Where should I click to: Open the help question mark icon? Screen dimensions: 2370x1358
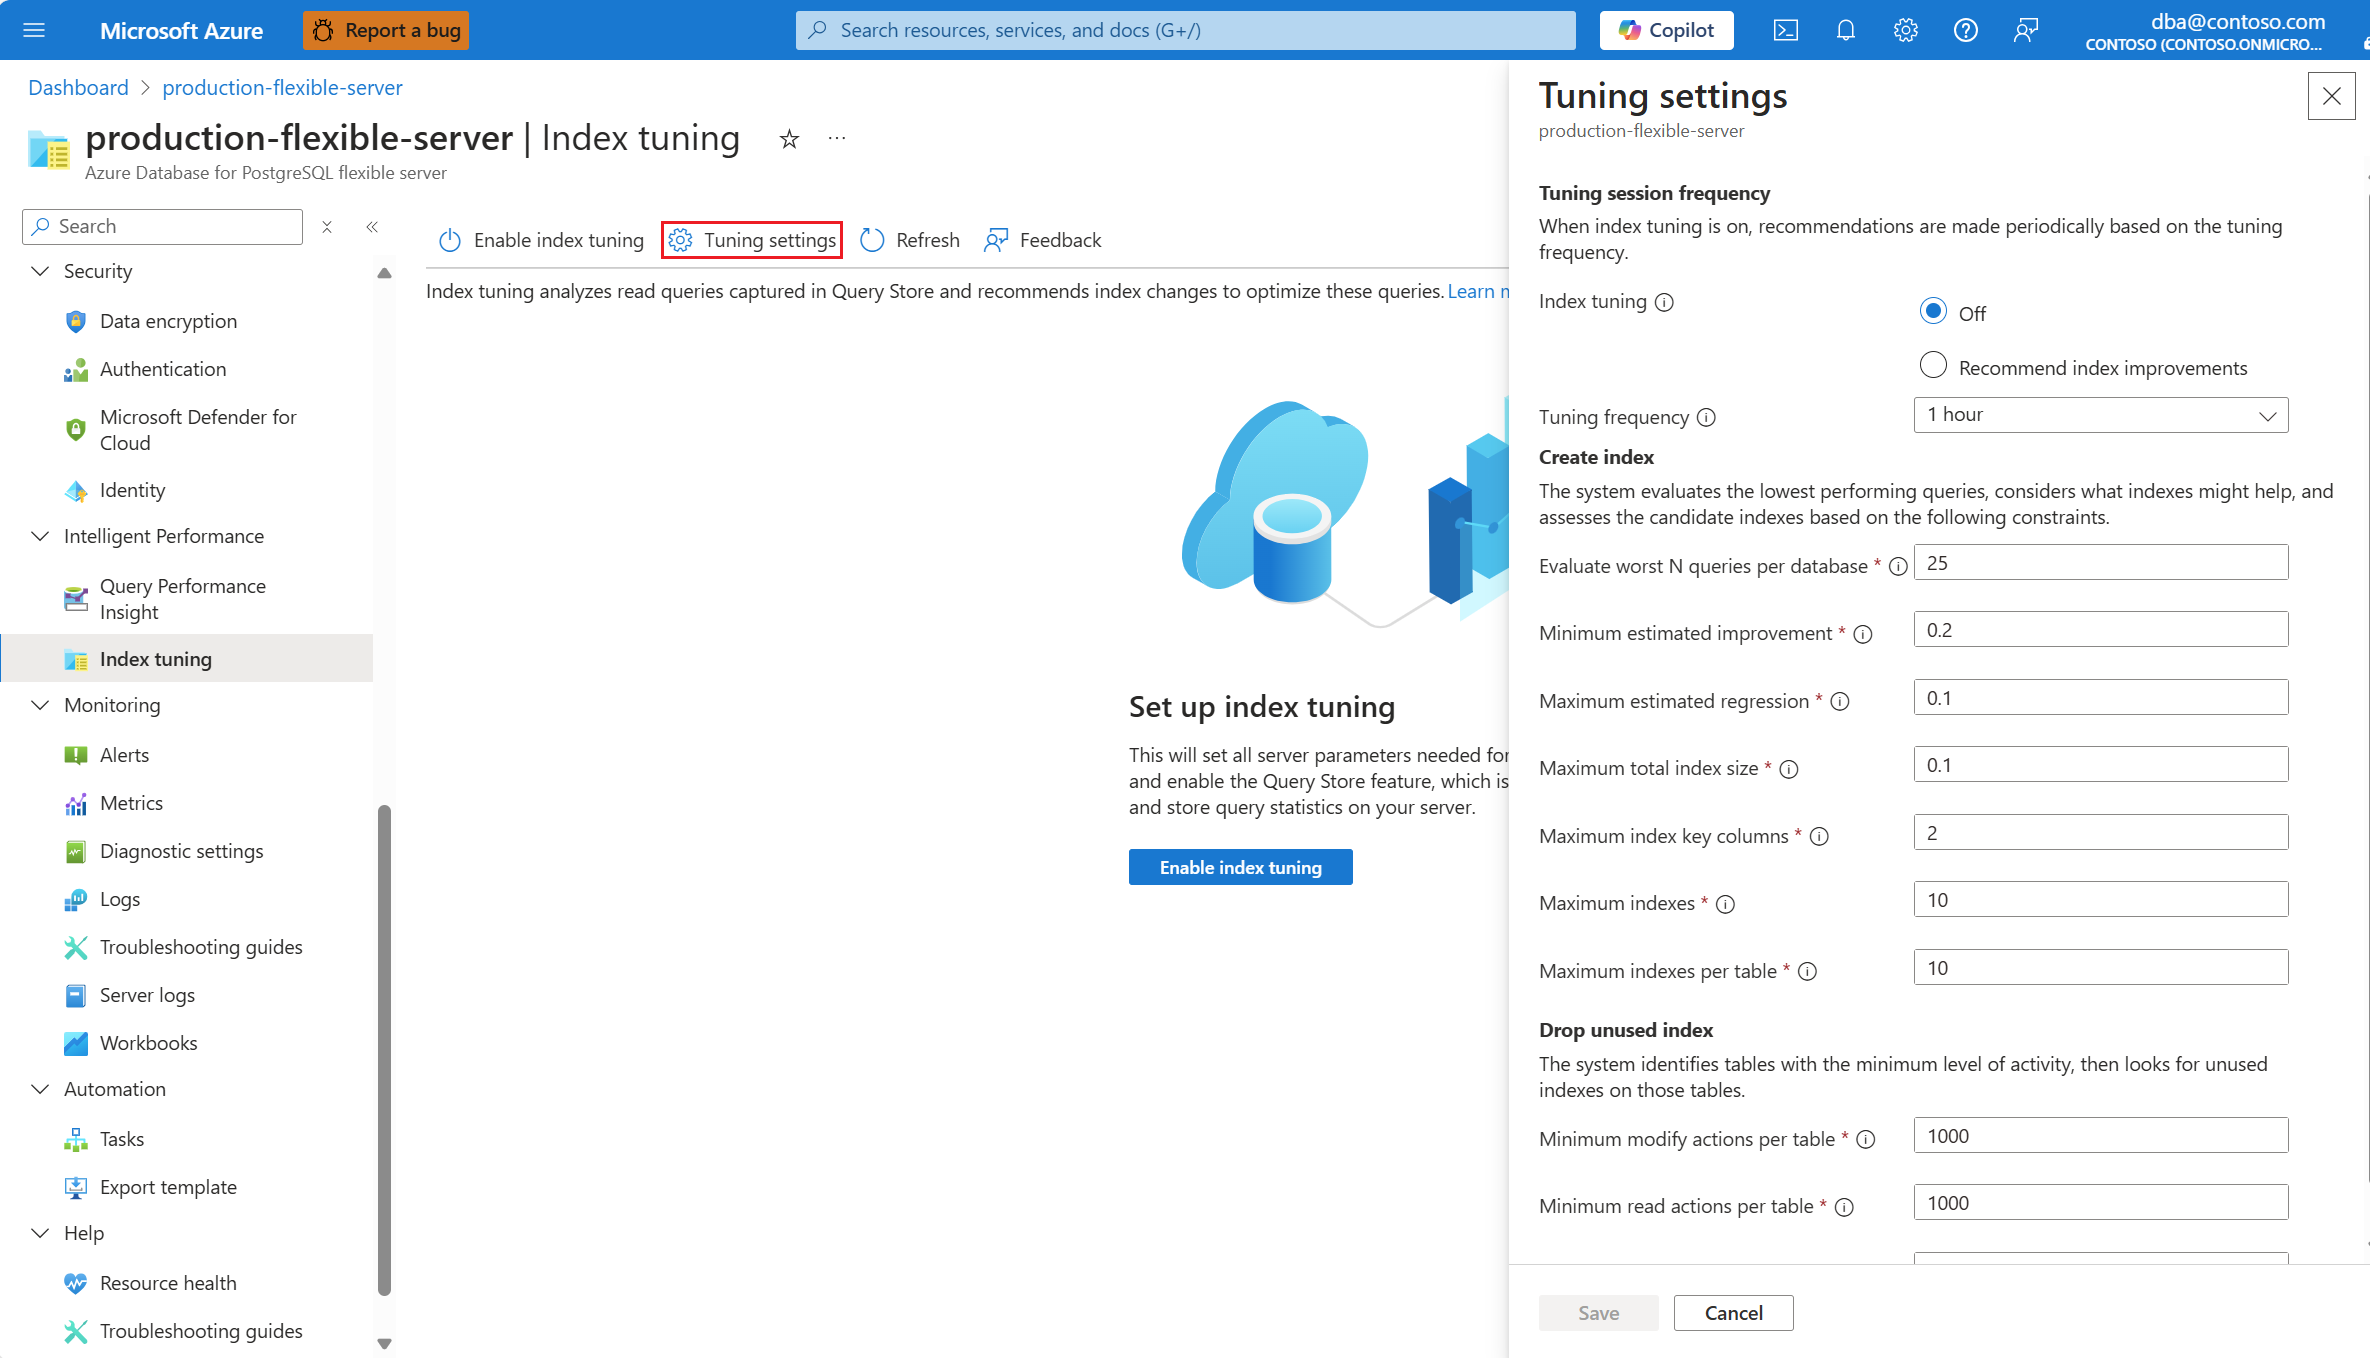(1965, 30)
